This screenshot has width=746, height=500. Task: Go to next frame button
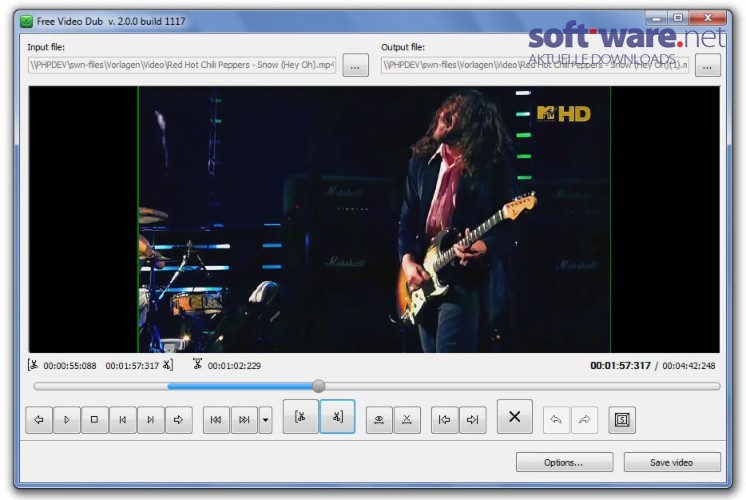pos(150,420)
